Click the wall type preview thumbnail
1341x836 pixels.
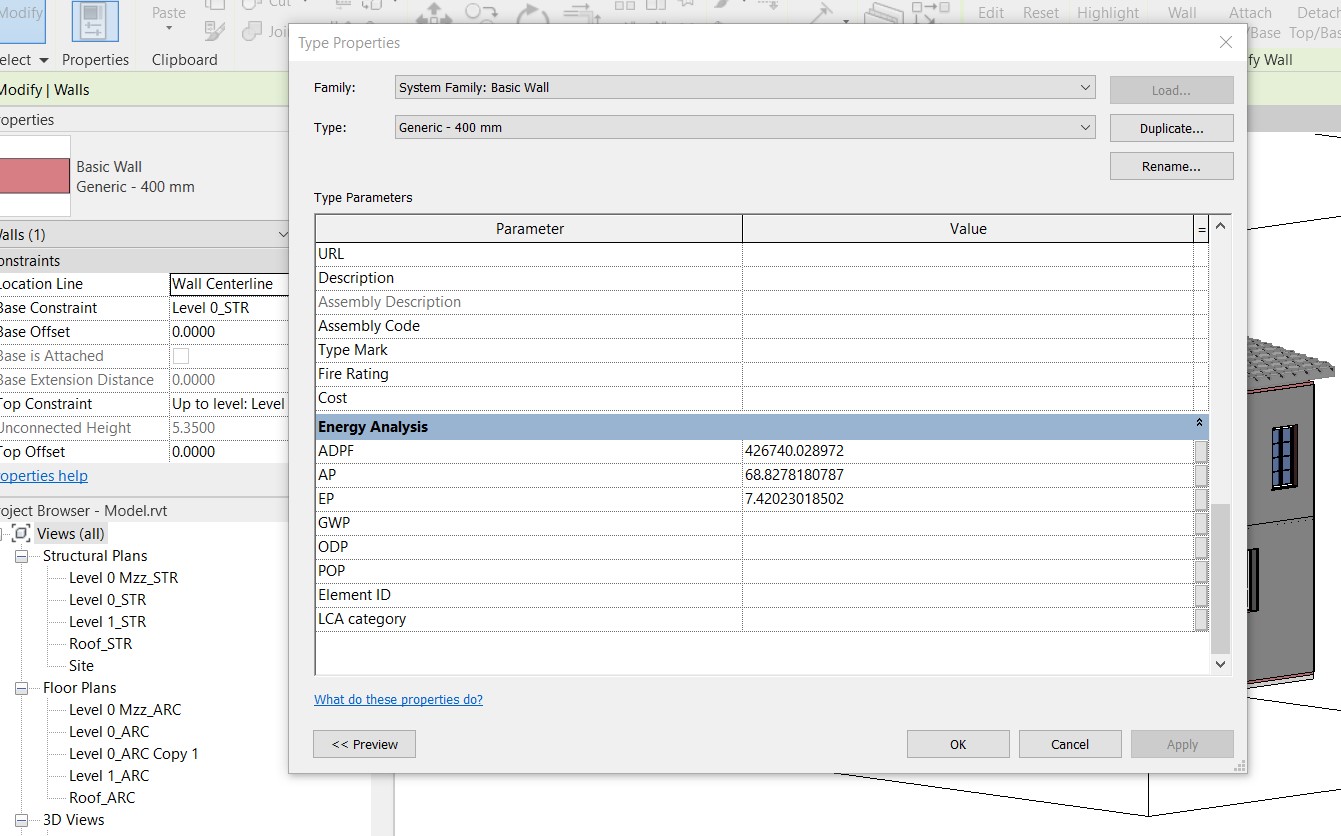tap(35, 176)
